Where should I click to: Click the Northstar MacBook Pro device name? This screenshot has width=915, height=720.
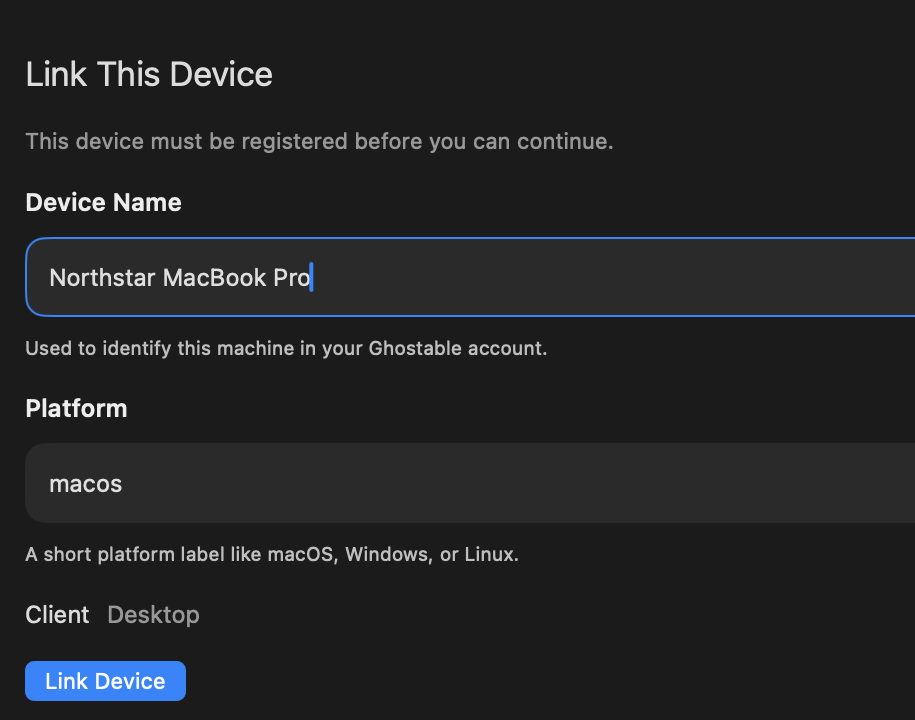click(x=180, y=277)
